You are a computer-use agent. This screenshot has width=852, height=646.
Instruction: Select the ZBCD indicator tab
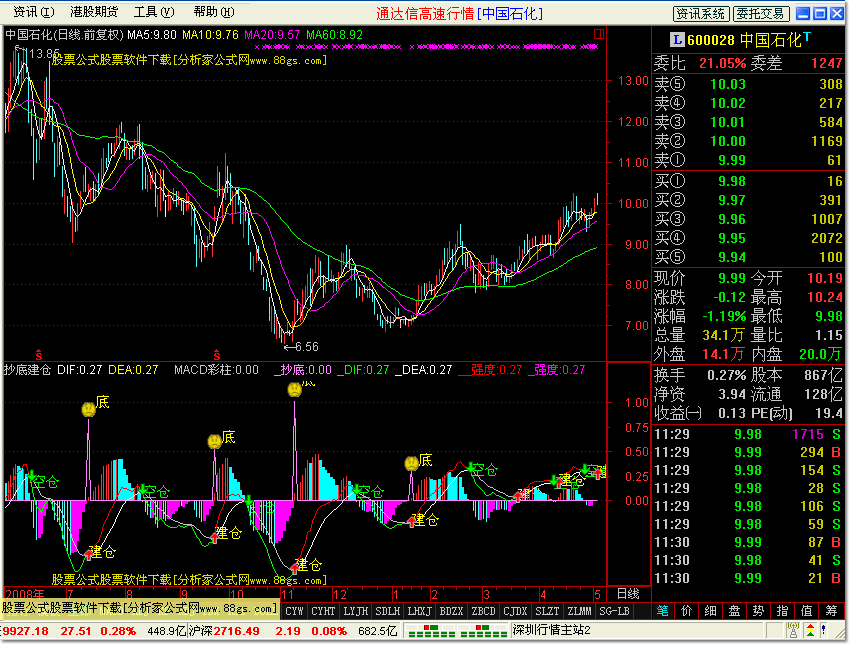pos(484,611)
